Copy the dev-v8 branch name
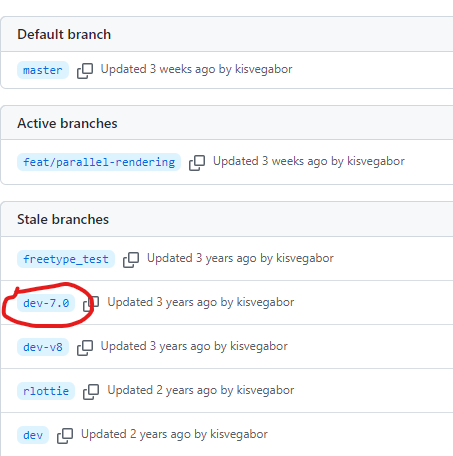The height and width of the screenshot is (456, 453). 85,347
